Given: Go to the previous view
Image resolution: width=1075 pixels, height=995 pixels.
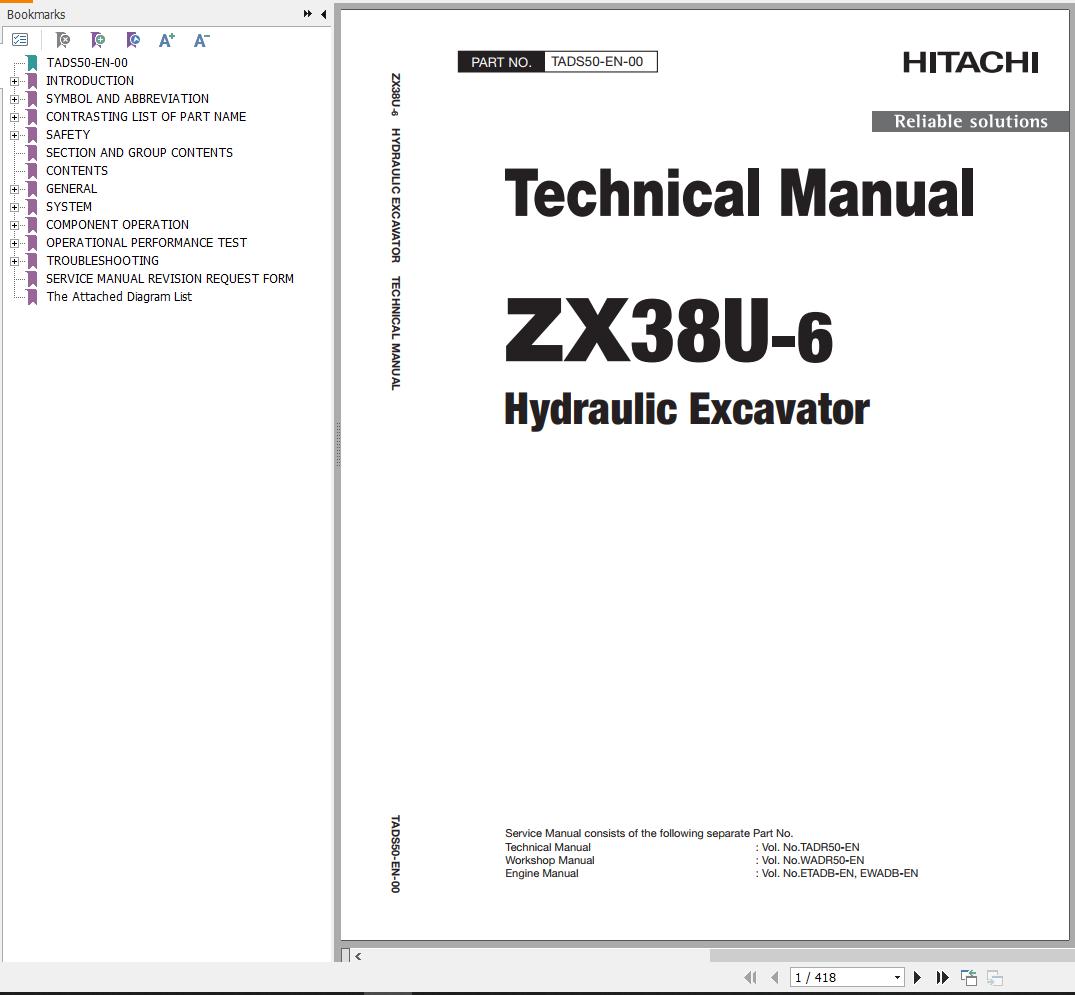Looking at the screenshot, I should [x=968, y=977].
